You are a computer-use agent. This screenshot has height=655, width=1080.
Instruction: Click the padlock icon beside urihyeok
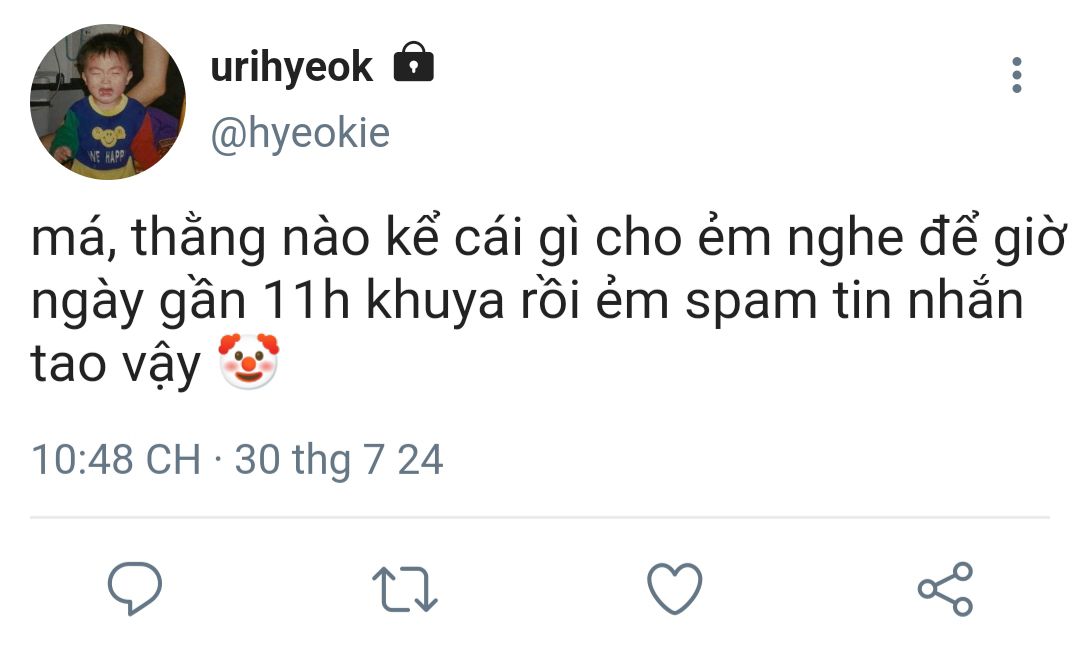click(414, 64)
